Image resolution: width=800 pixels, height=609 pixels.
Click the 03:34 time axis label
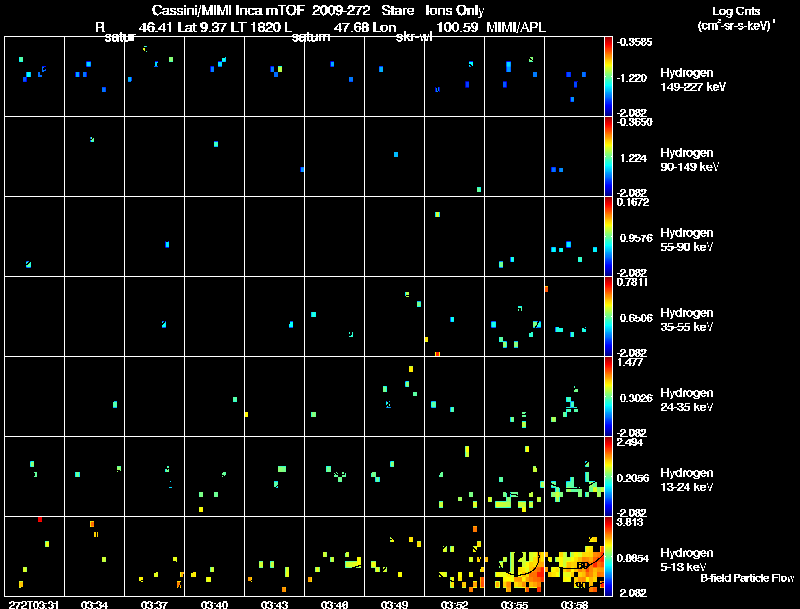(x=94, y=605)
